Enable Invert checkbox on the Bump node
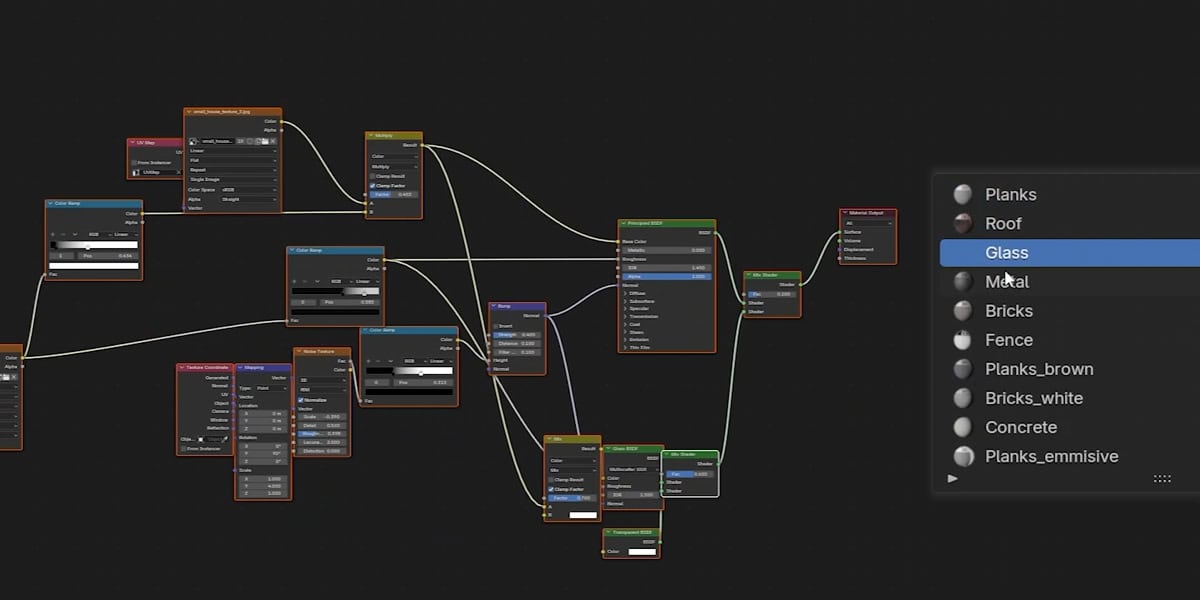 [x=495, y=326]
